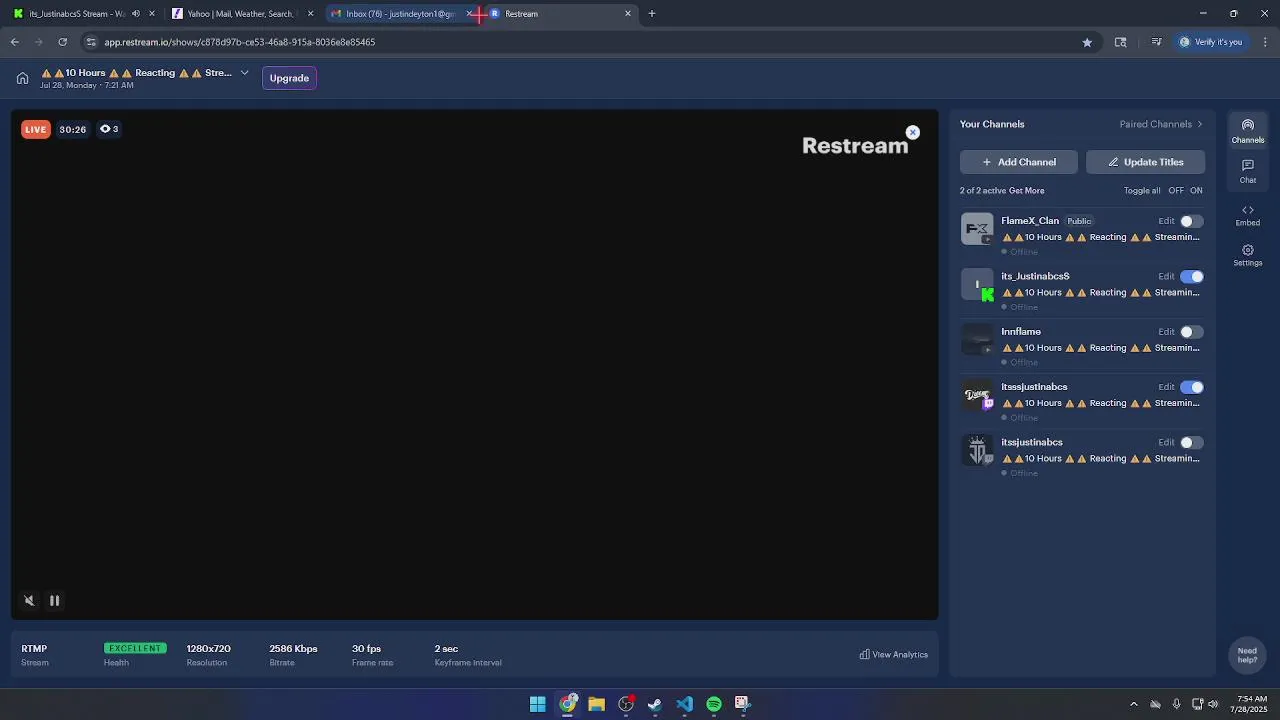Expand the stream title dropdown arrow
Image resolution: width=1280 pixels, height=720 pixels.
click(244, 73)
